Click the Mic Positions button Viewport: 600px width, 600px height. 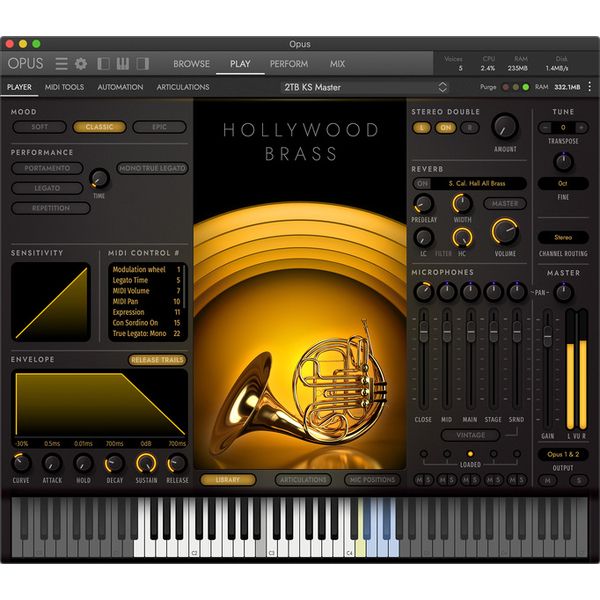point(372,480)
